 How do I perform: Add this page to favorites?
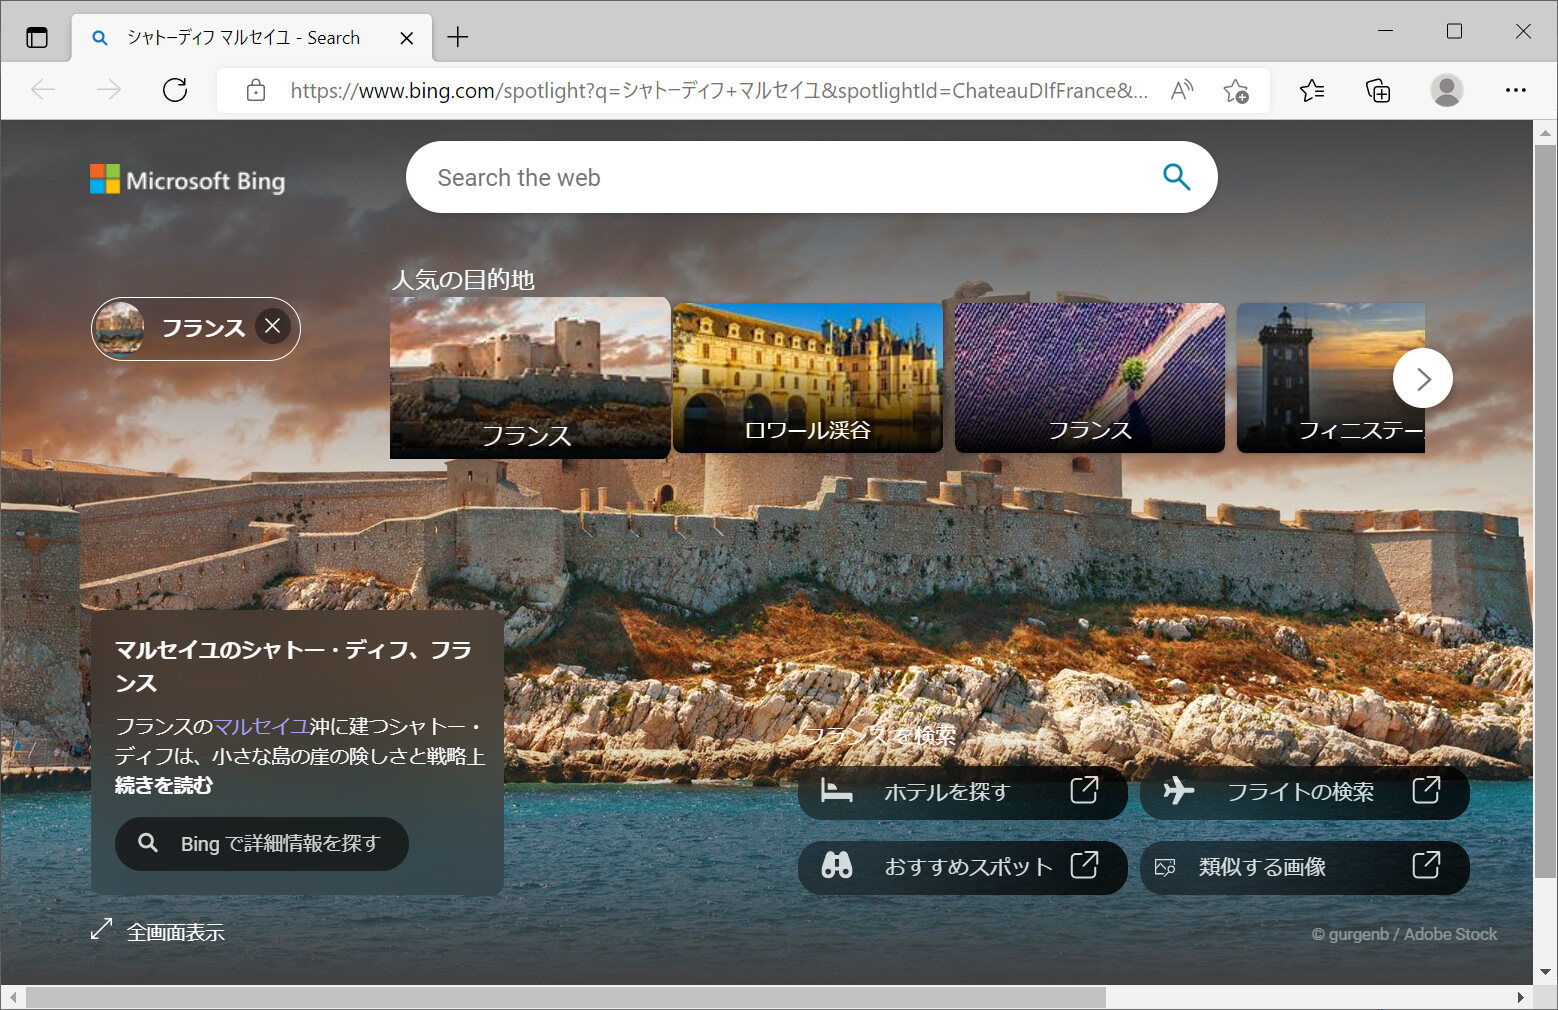[1236, 91]
